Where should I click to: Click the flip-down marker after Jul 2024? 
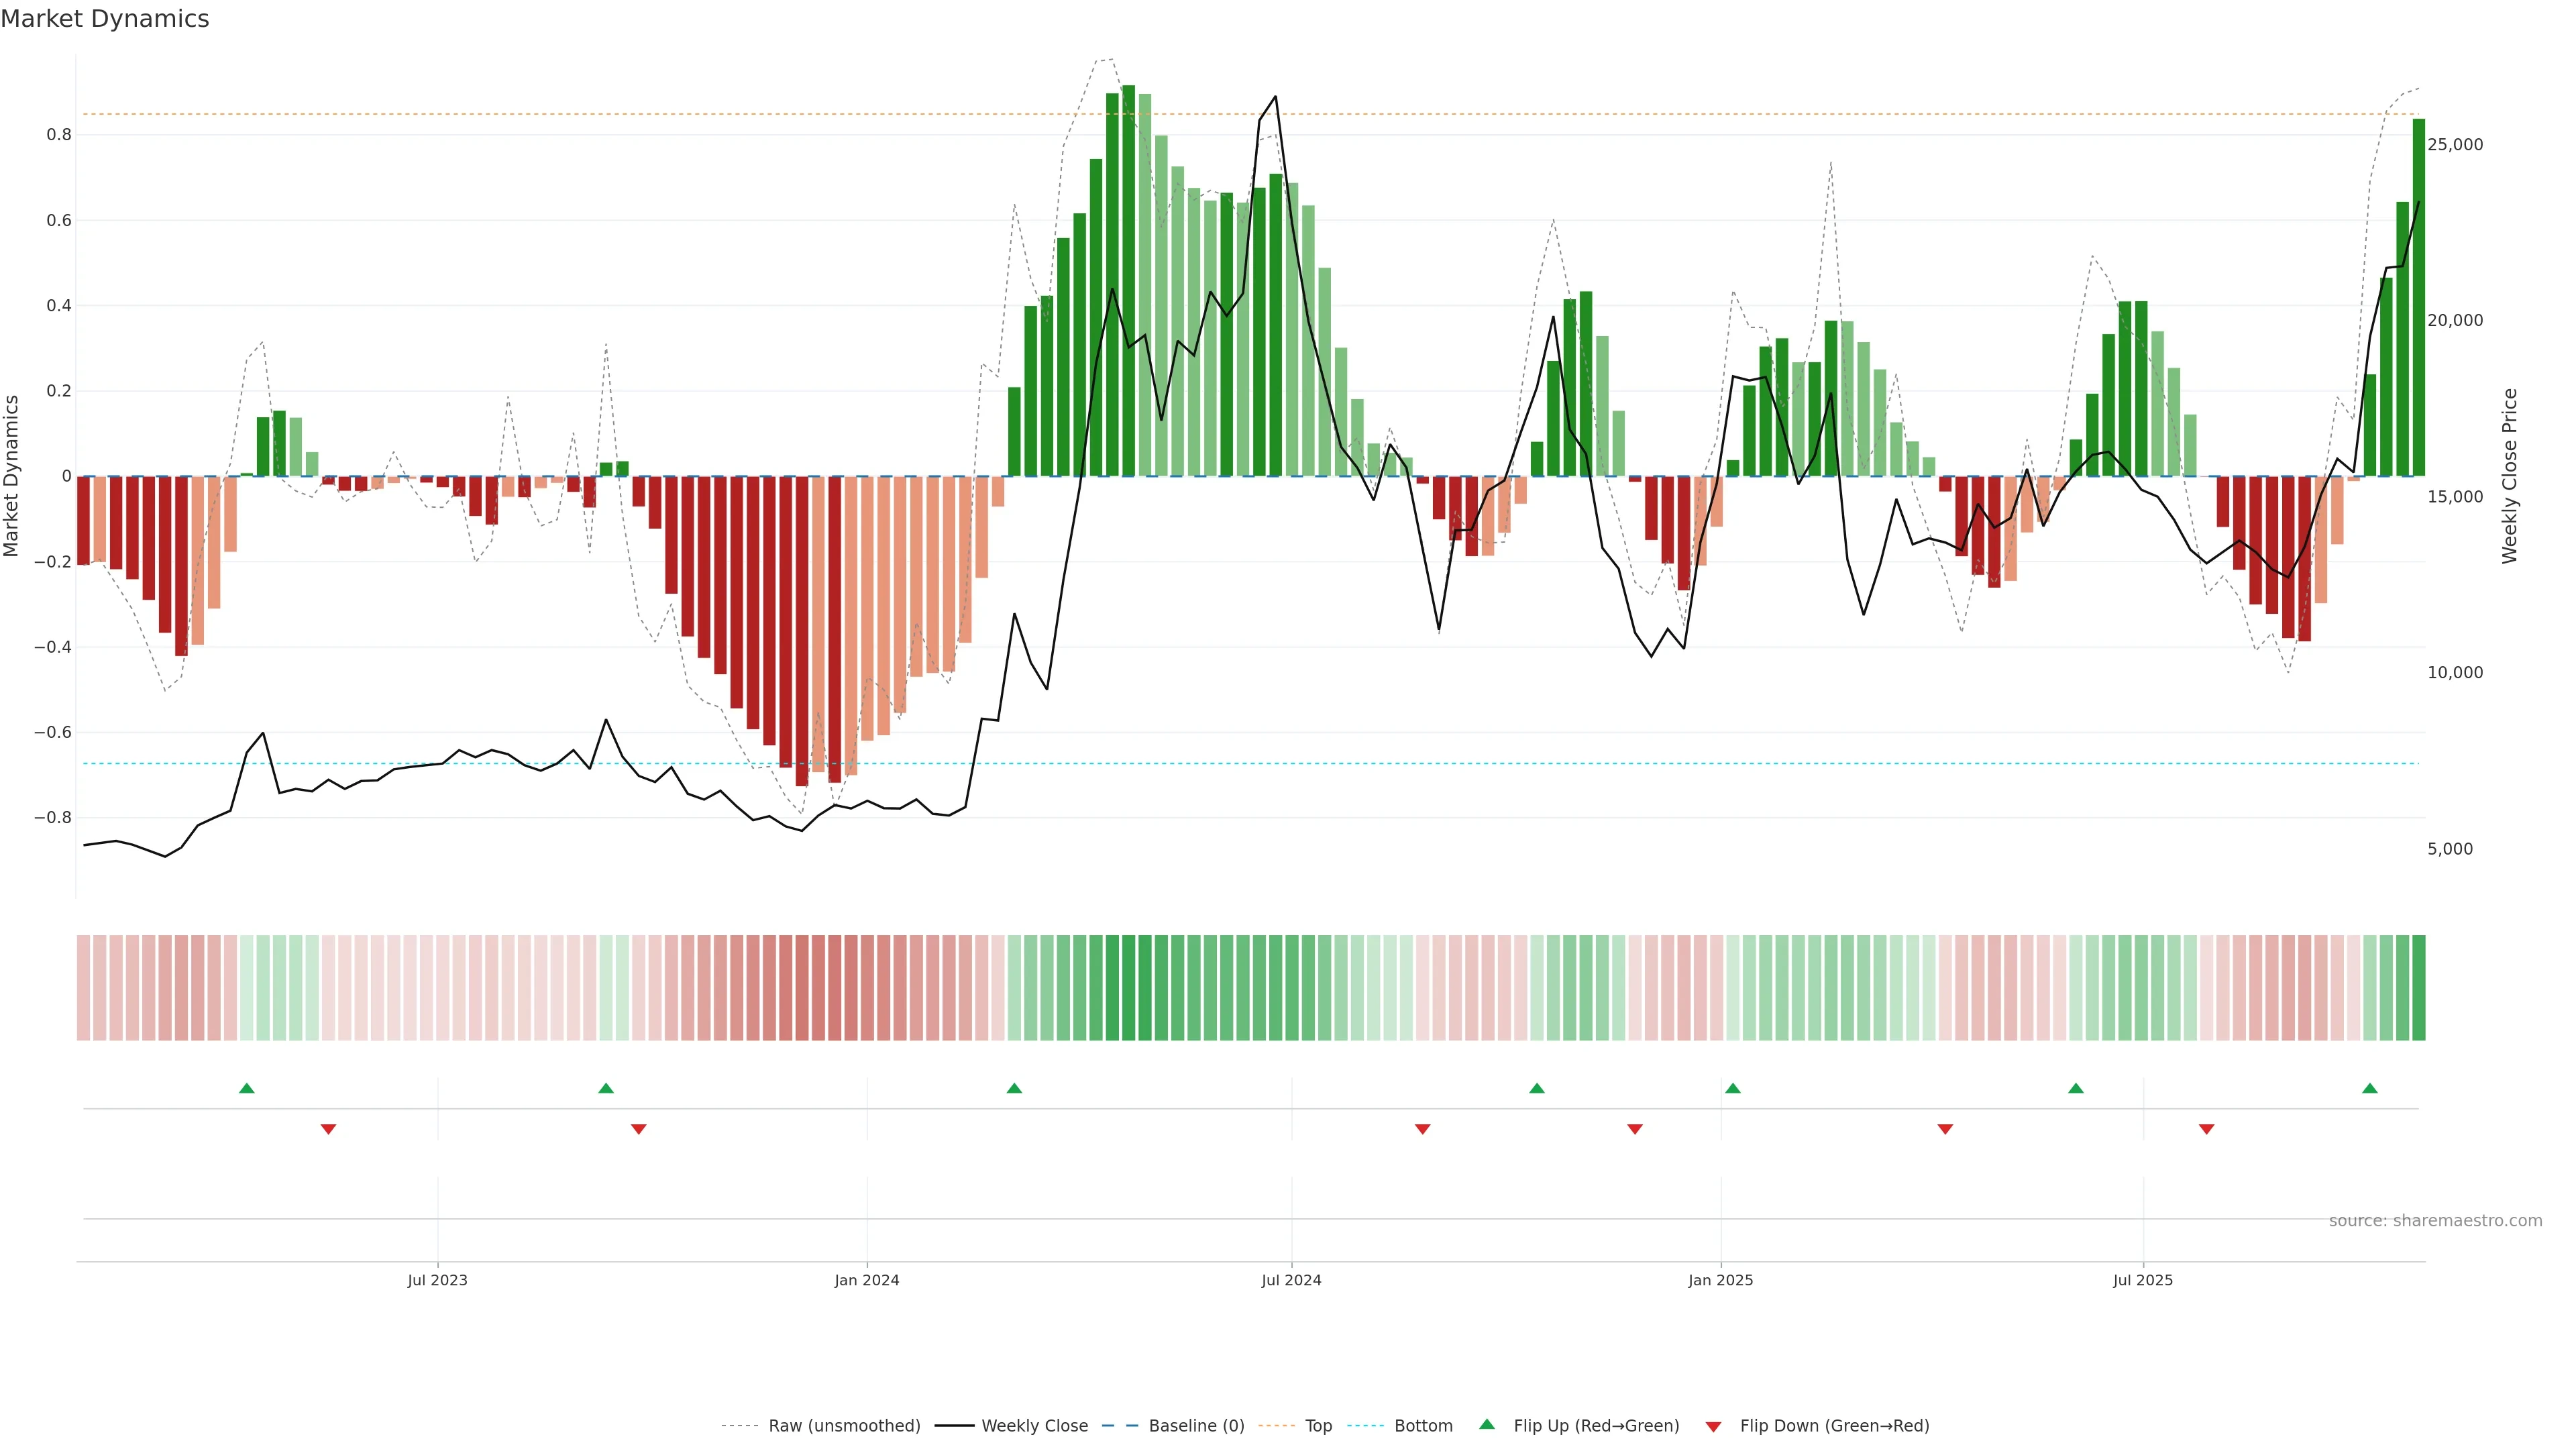click(1422, 1129)
